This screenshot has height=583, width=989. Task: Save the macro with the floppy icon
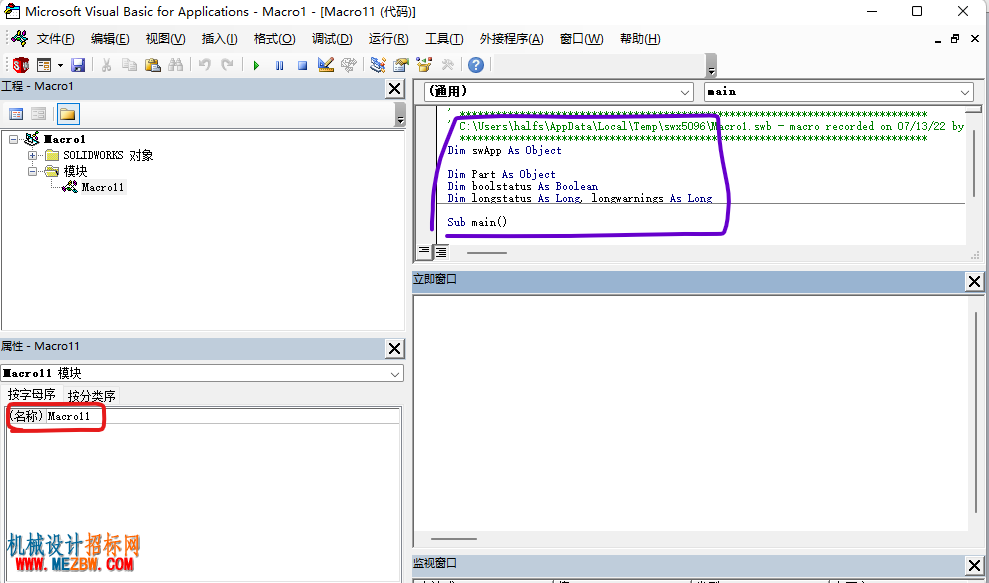[x=78, y=64]
